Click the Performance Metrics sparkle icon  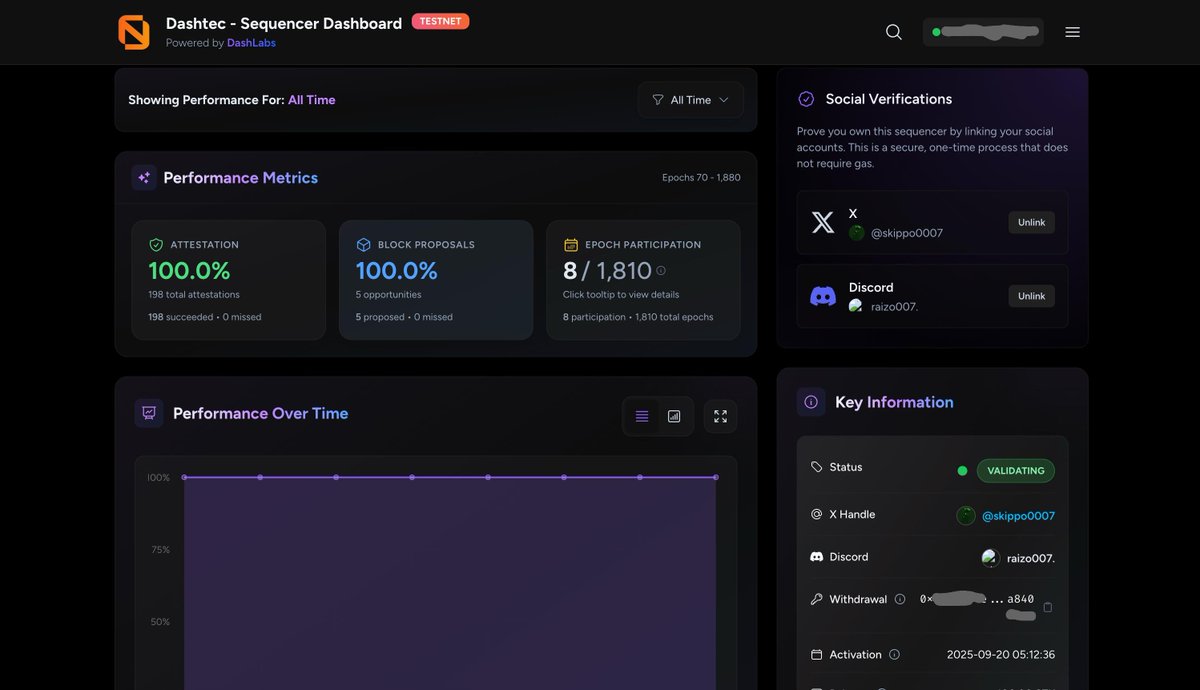(144, 178)
